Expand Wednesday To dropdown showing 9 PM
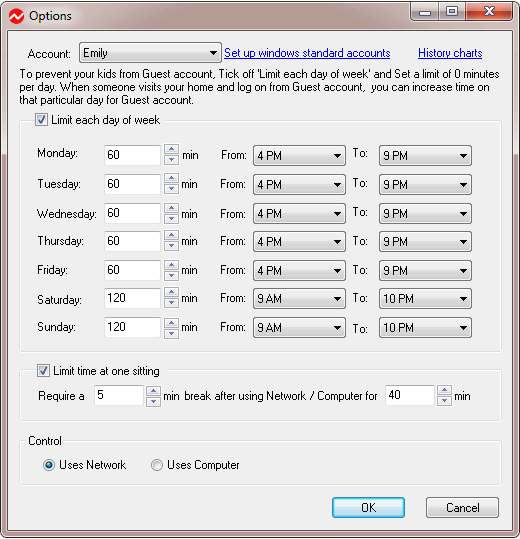This screenshot has height=539, width=520. 425,213
